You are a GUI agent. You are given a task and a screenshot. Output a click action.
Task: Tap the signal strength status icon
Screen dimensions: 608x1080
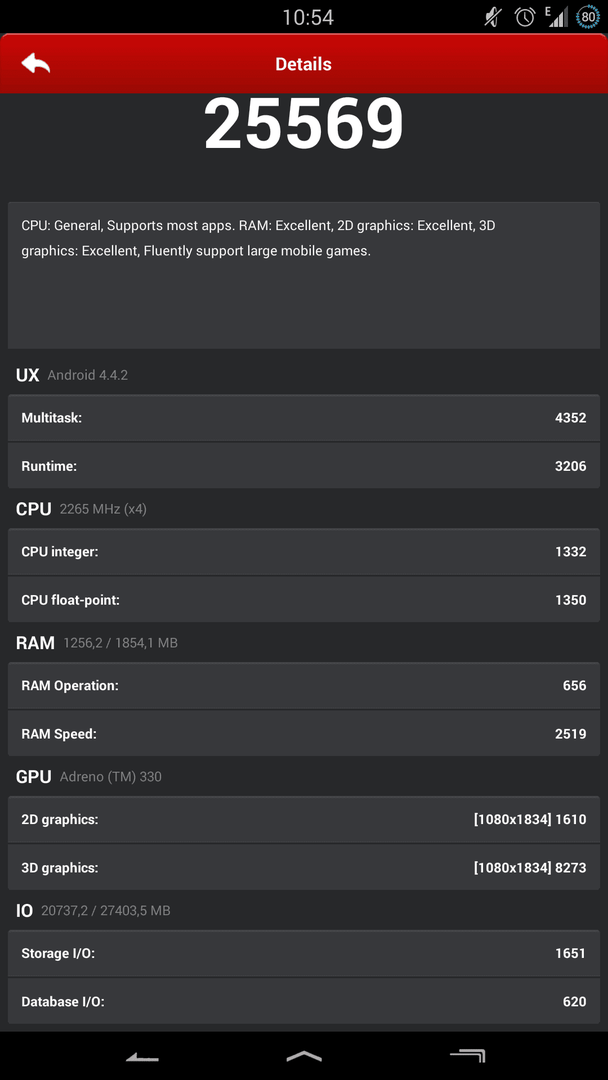tap(557, 17)
